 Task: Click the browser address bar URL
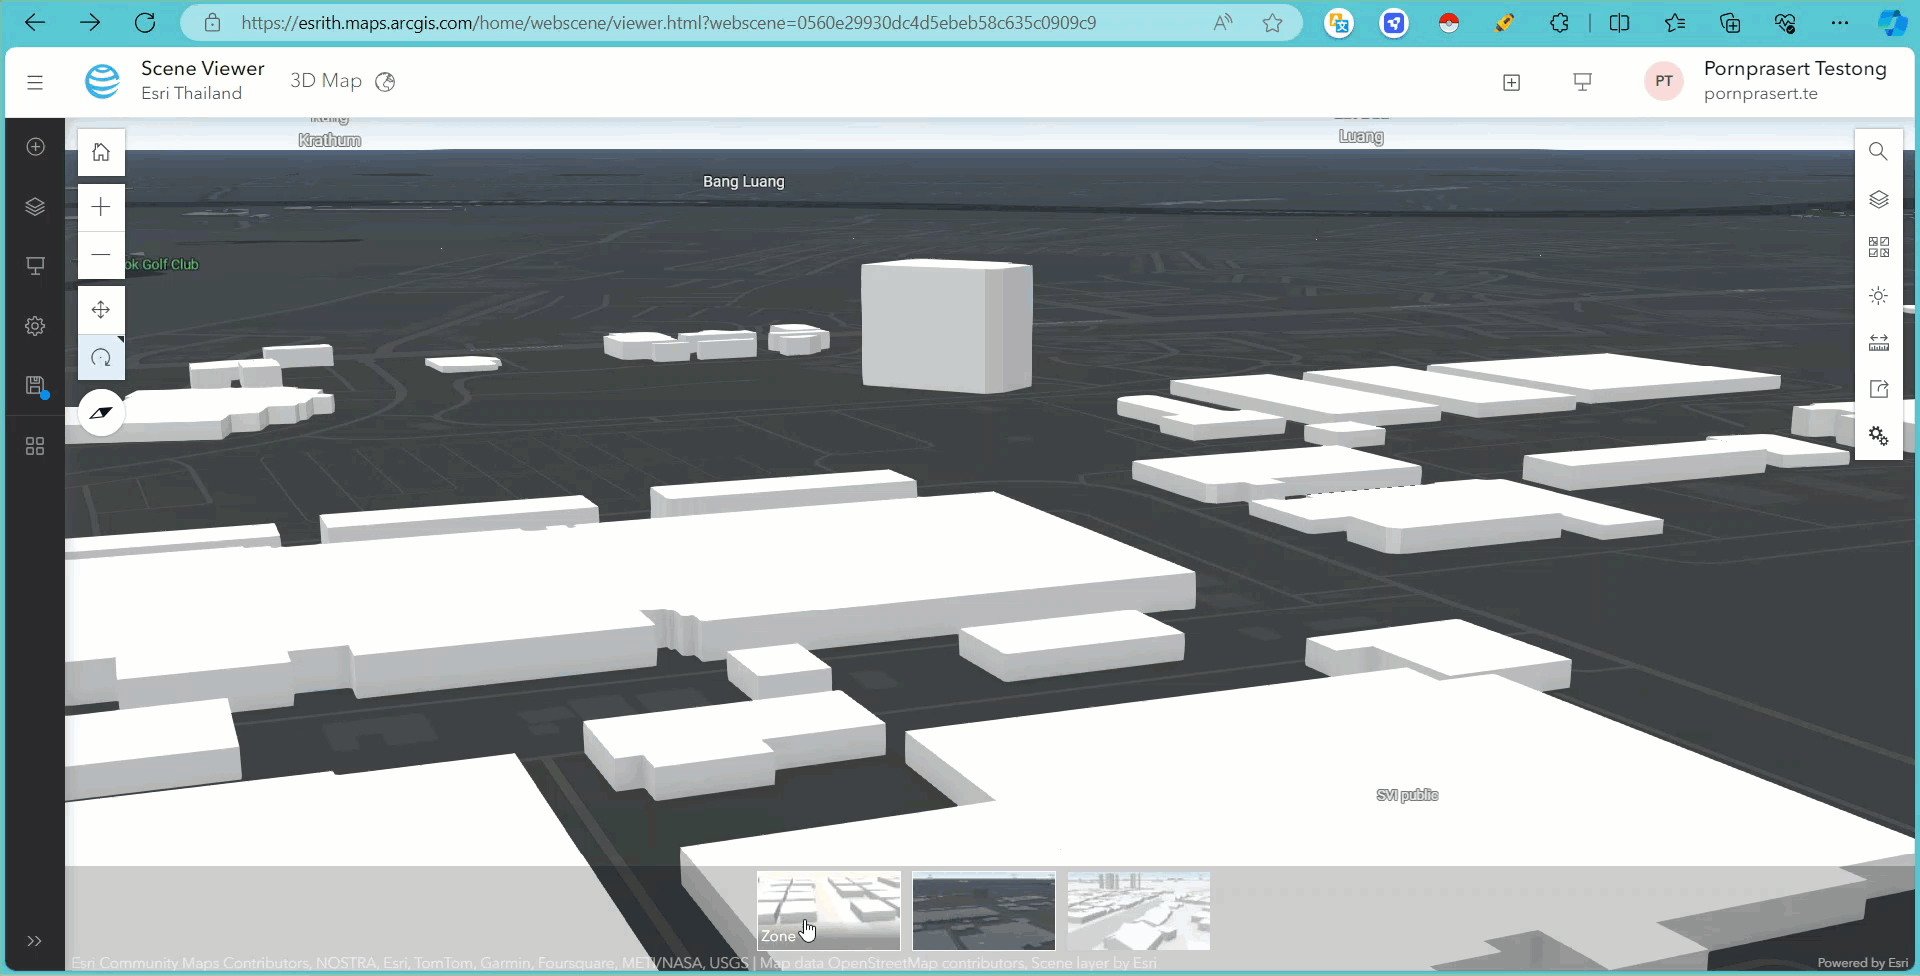668,23
